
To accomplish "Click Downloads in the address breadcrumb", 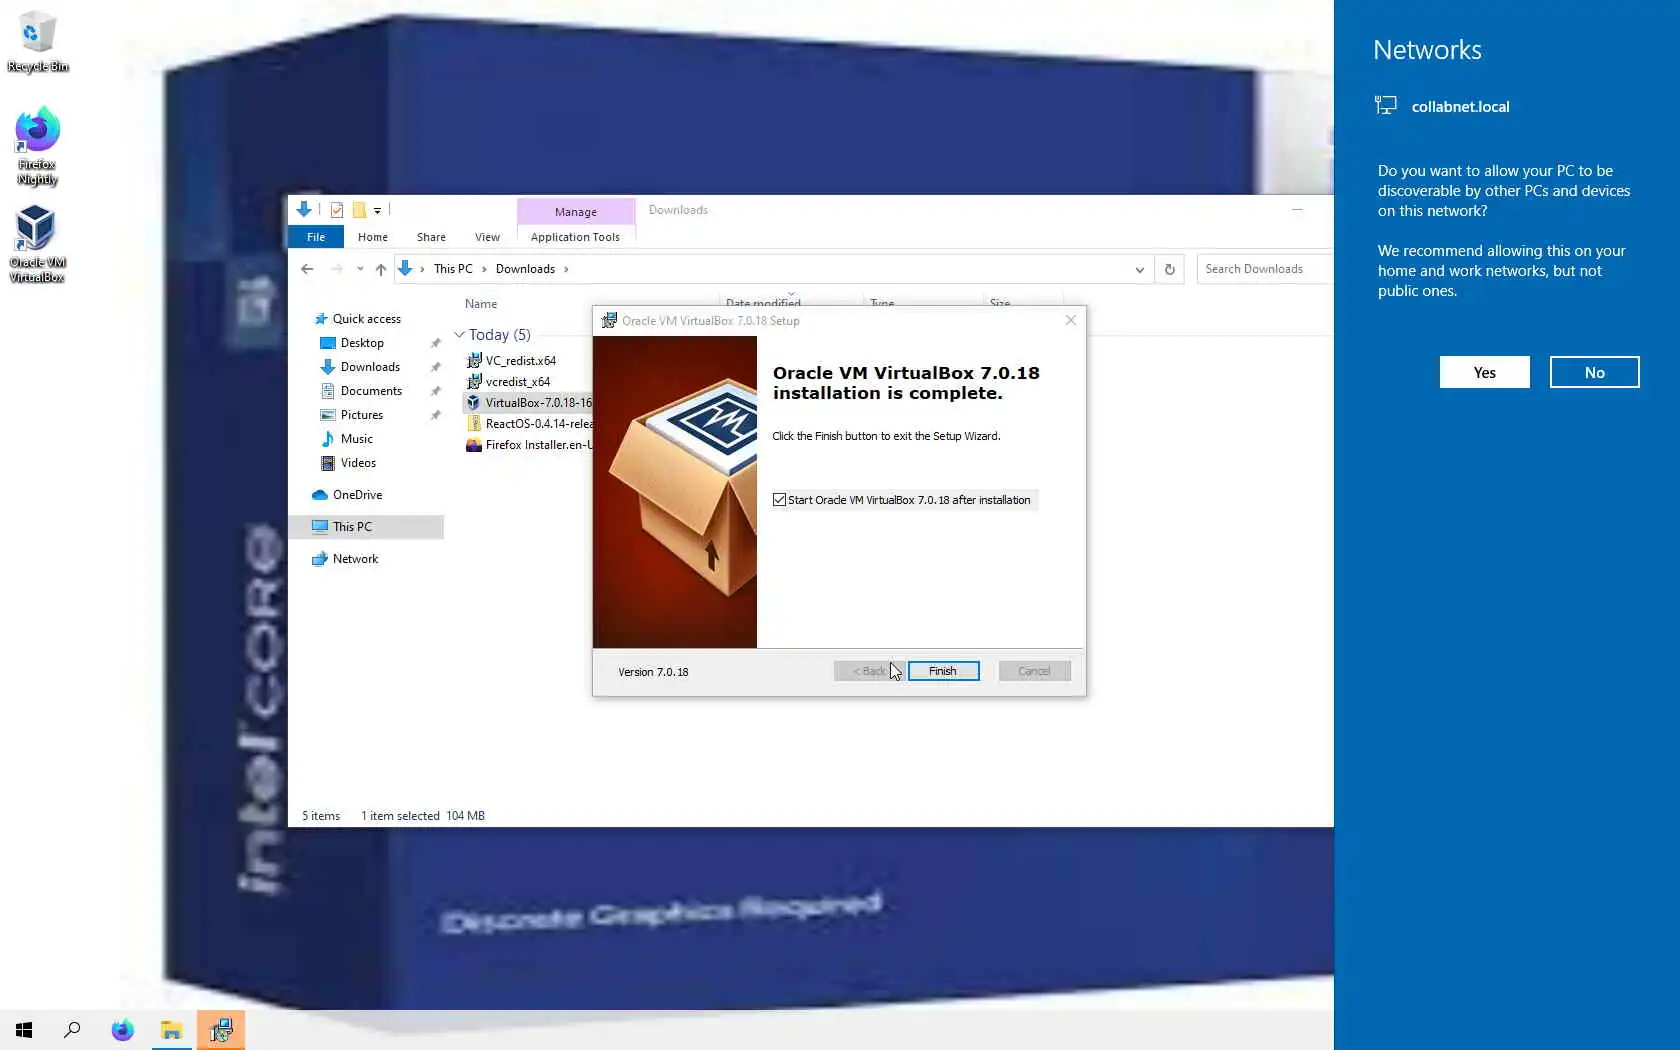I will [x=525, y=269].
